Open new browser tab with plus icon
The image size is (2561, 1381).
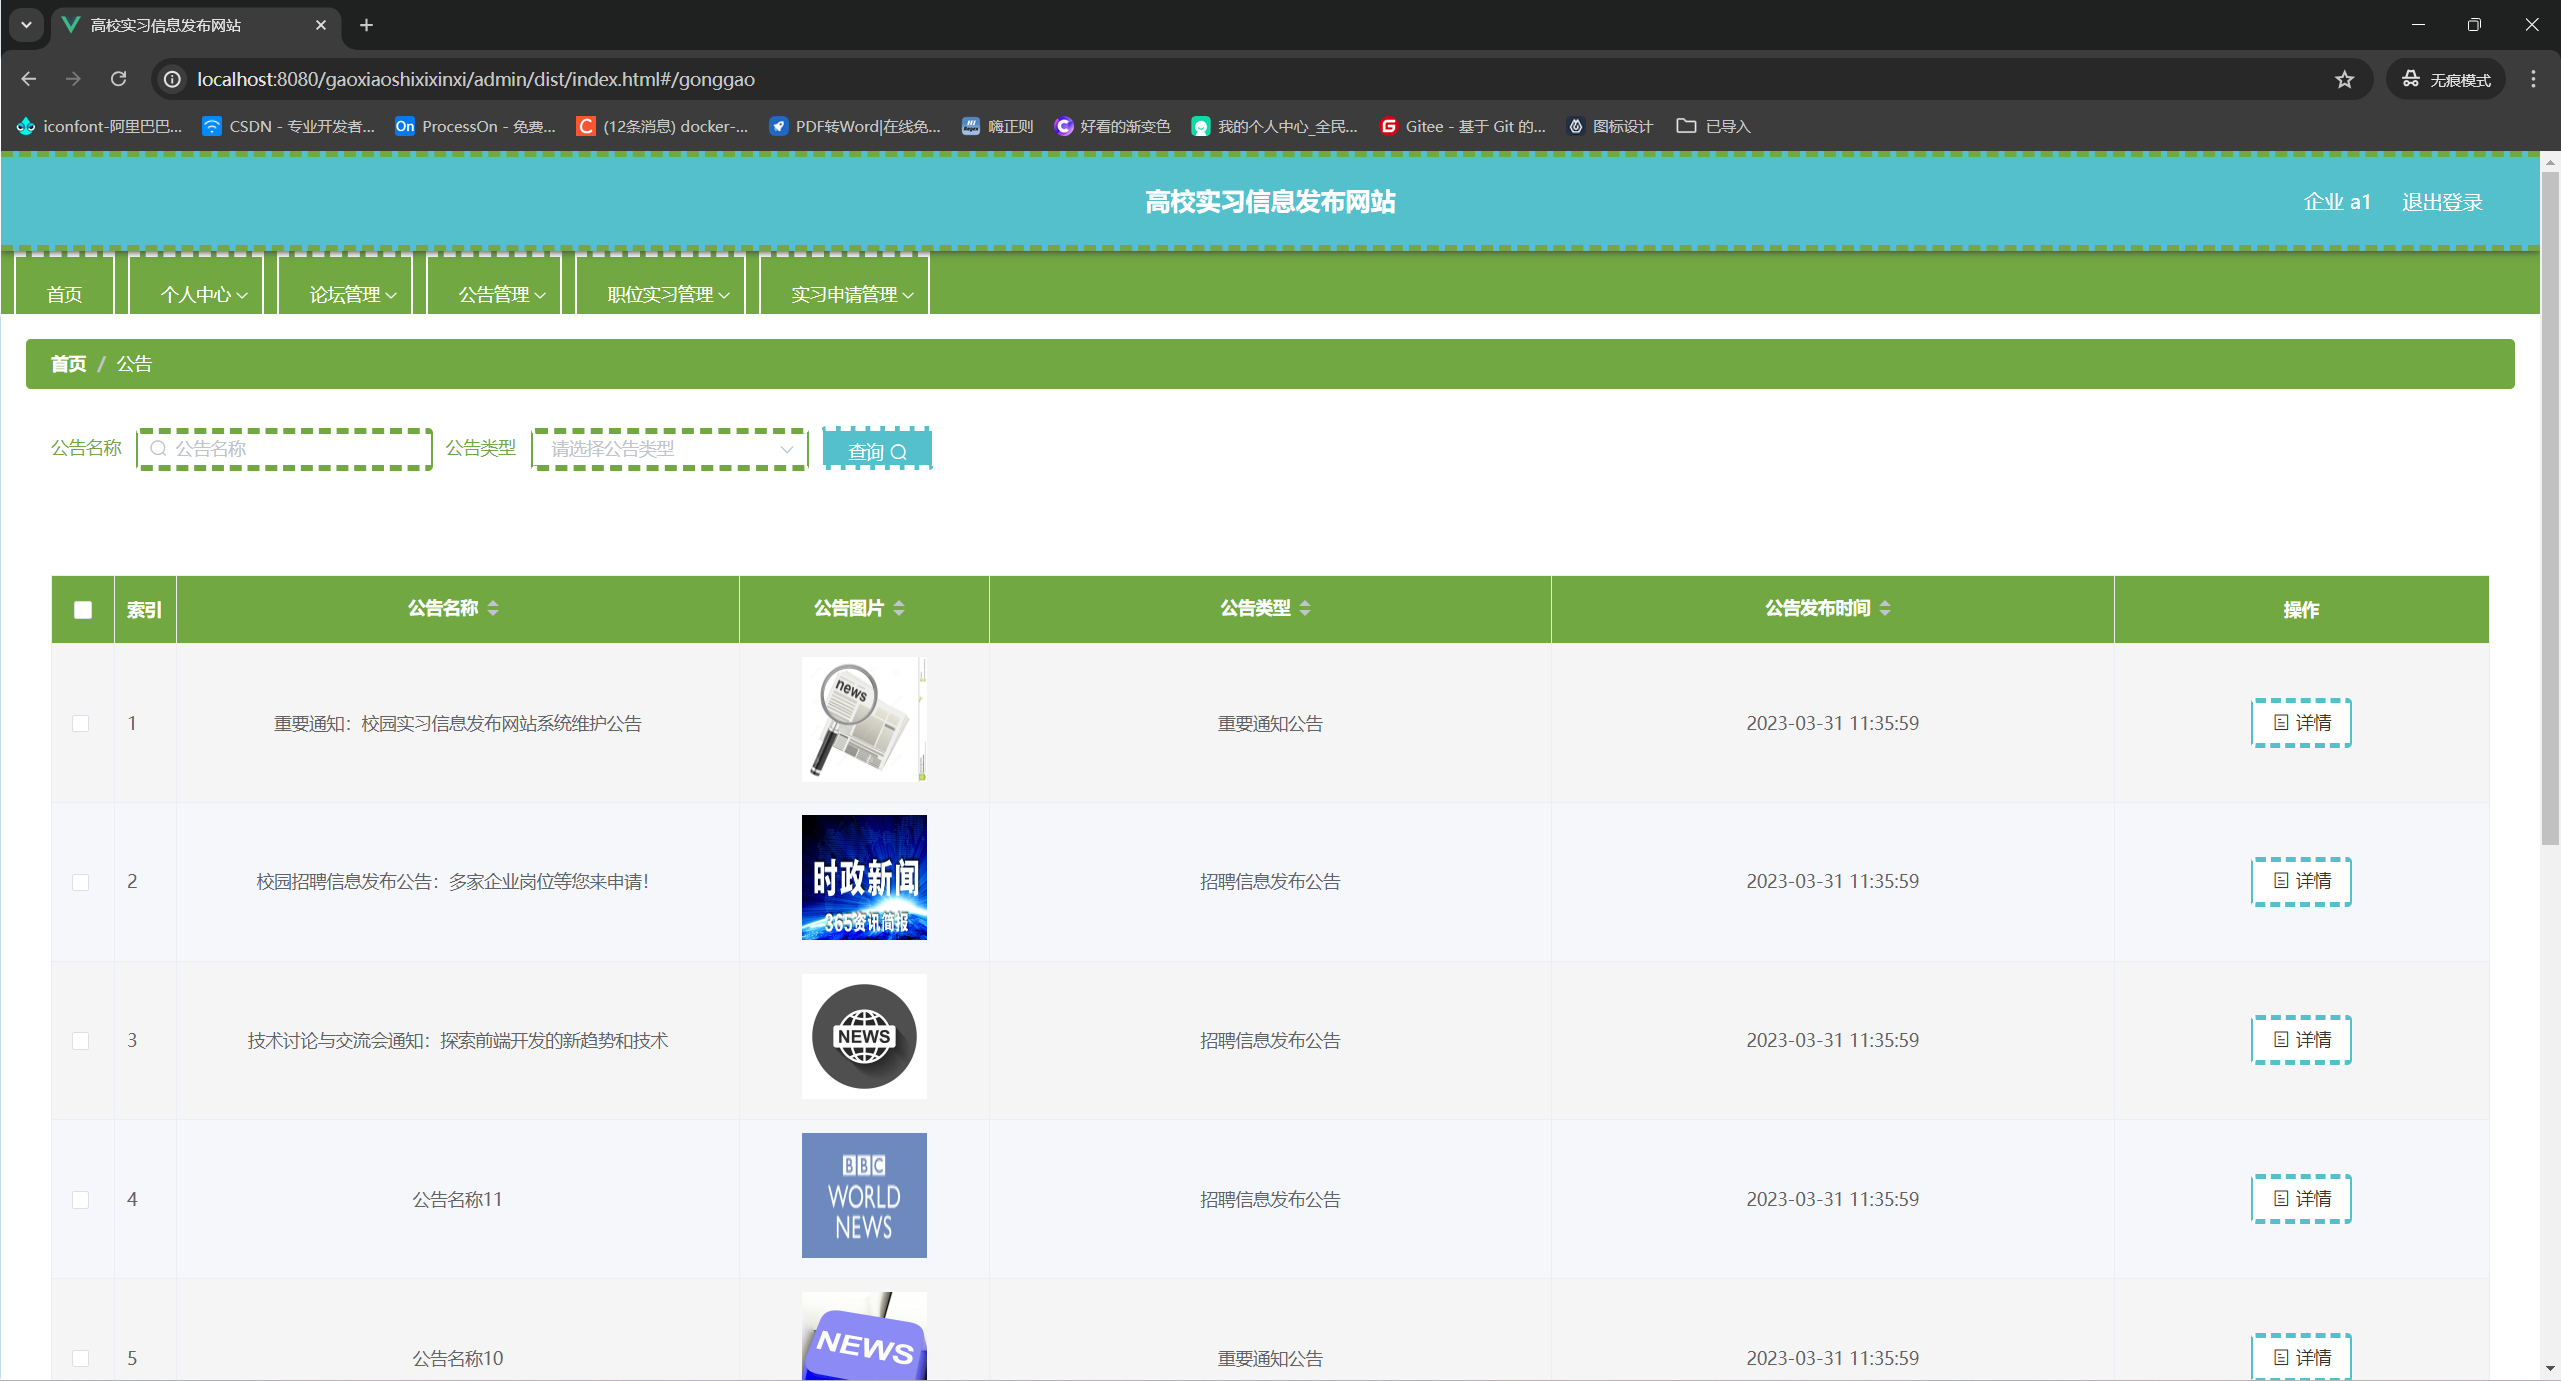click(366, 25)
